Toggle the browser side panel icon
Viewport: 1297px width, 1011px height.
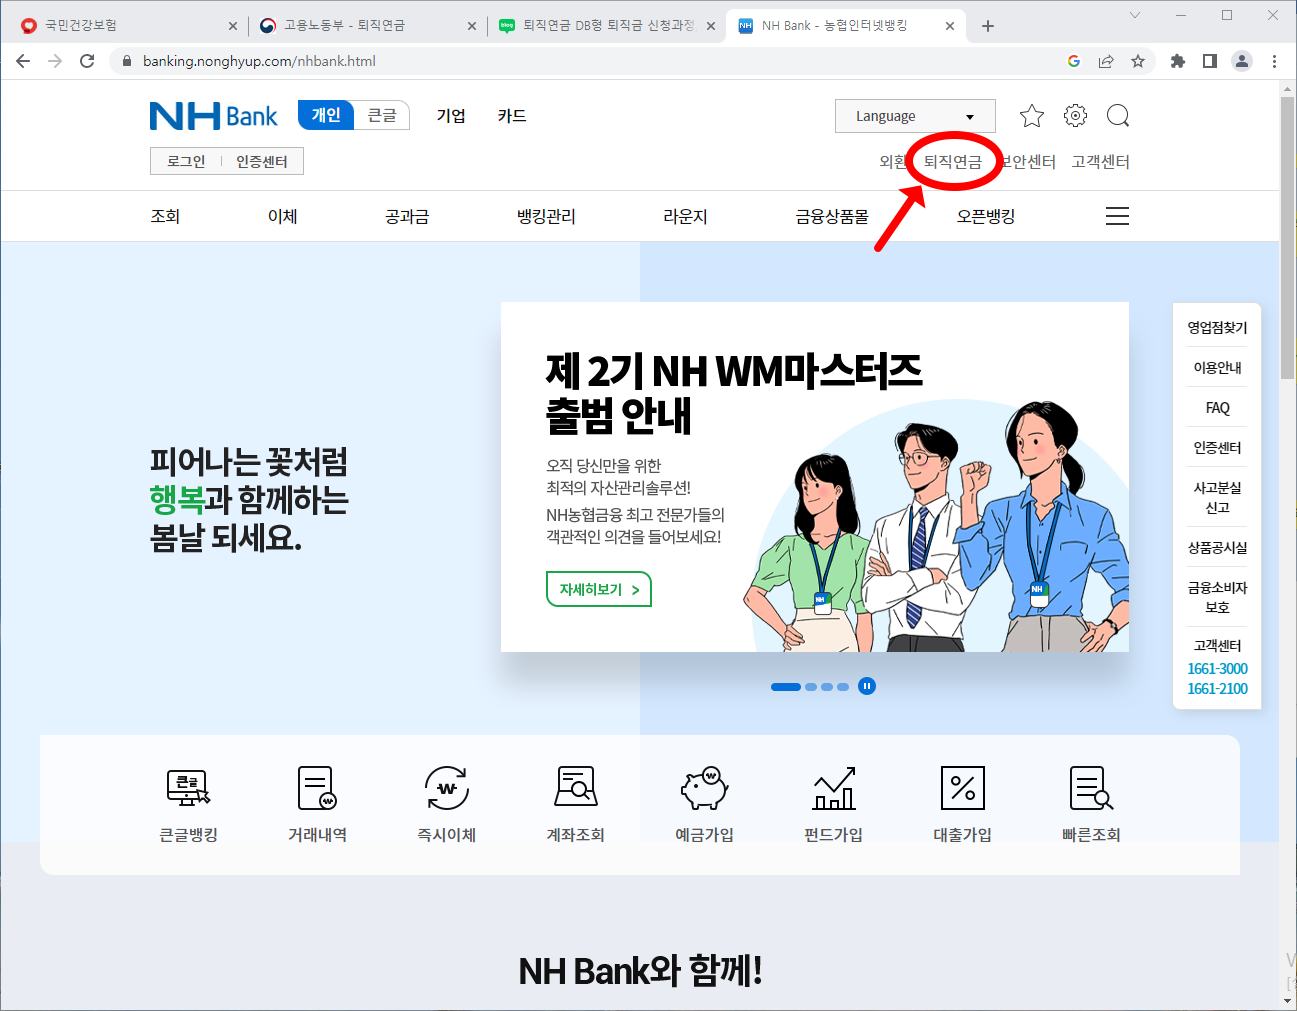[1210, 61]
